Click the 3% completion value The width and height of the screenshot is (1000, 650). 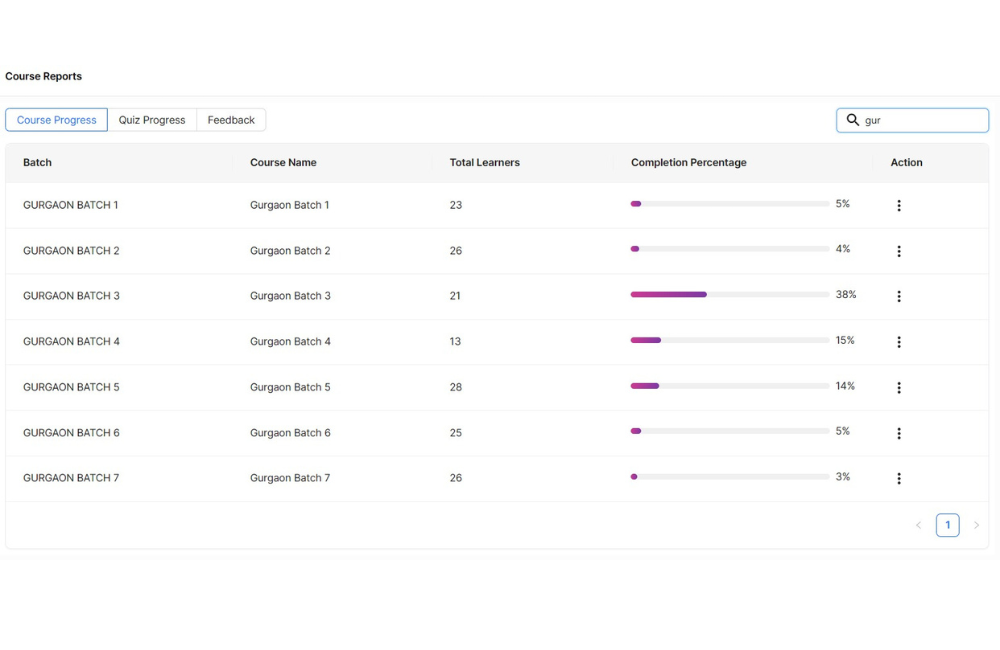pos(842,477)
